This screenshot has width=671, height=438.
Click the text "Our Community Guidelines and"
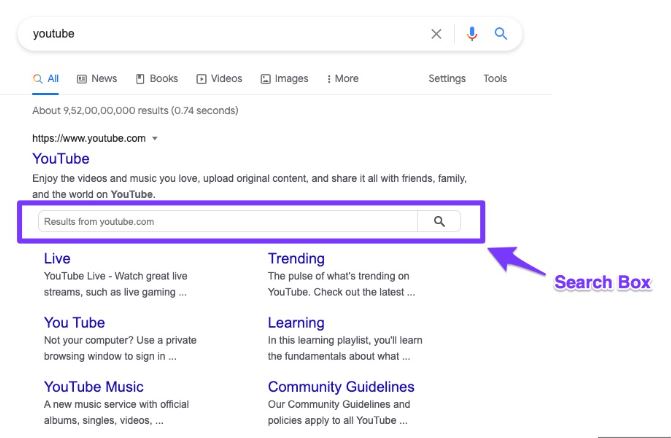coord(339,404)
